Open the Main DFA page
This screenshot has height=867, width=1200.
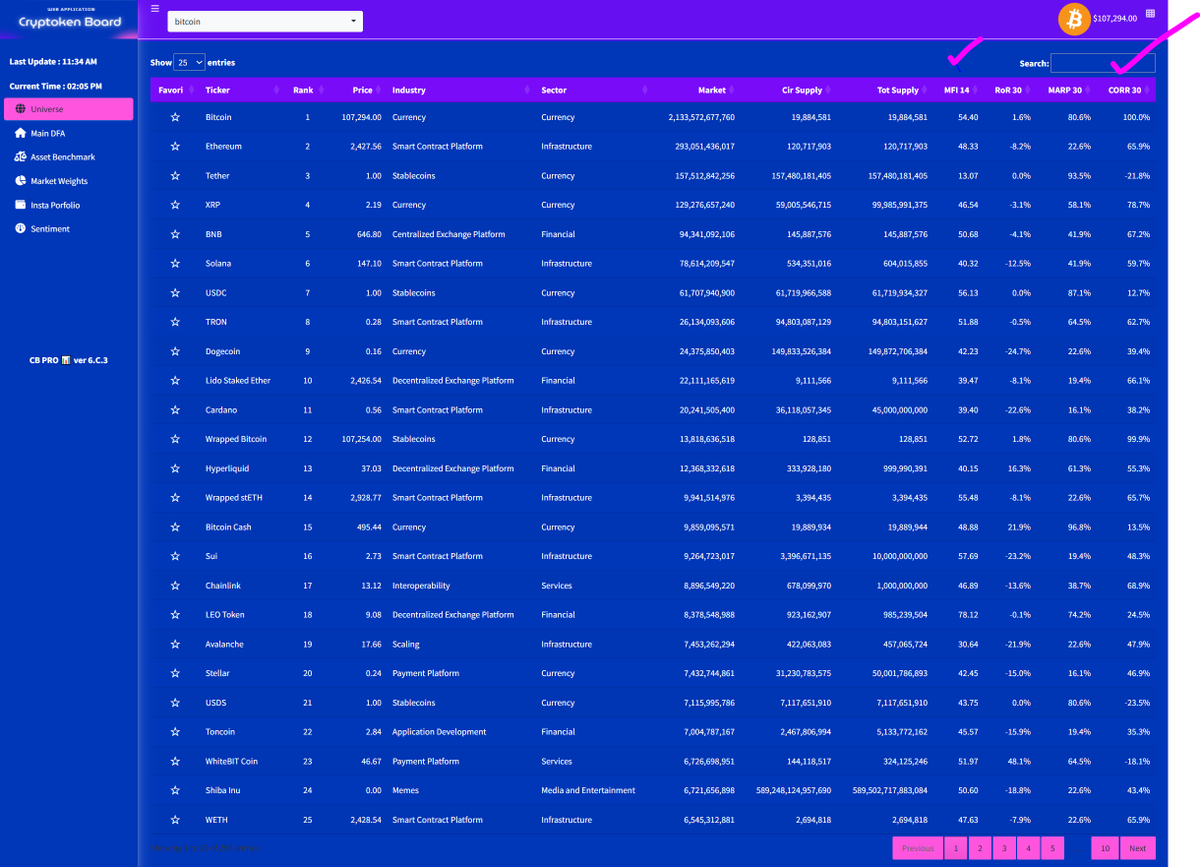tap(68, 133)
